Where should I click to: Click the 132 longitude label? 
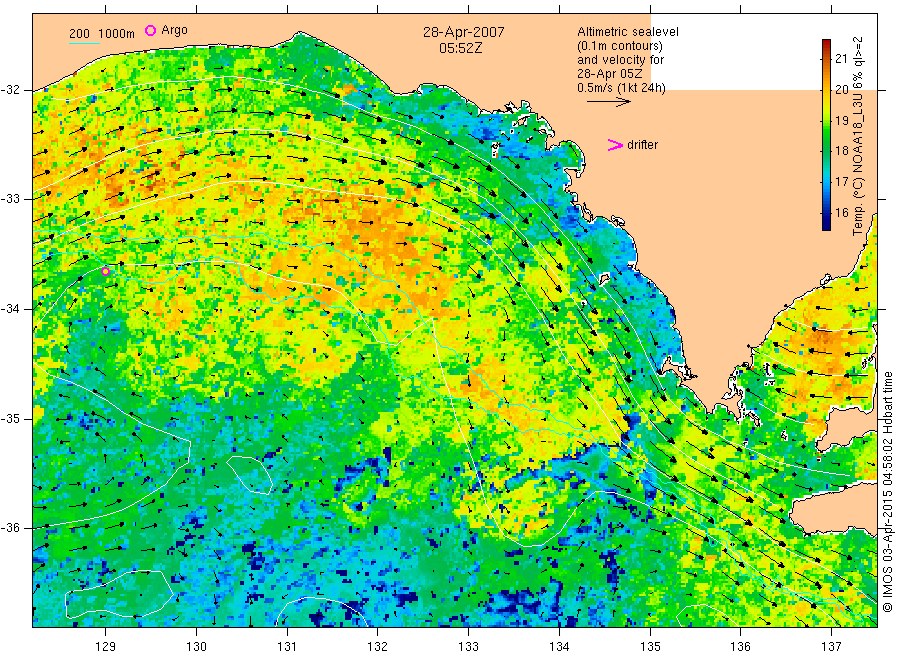[378, 647]
